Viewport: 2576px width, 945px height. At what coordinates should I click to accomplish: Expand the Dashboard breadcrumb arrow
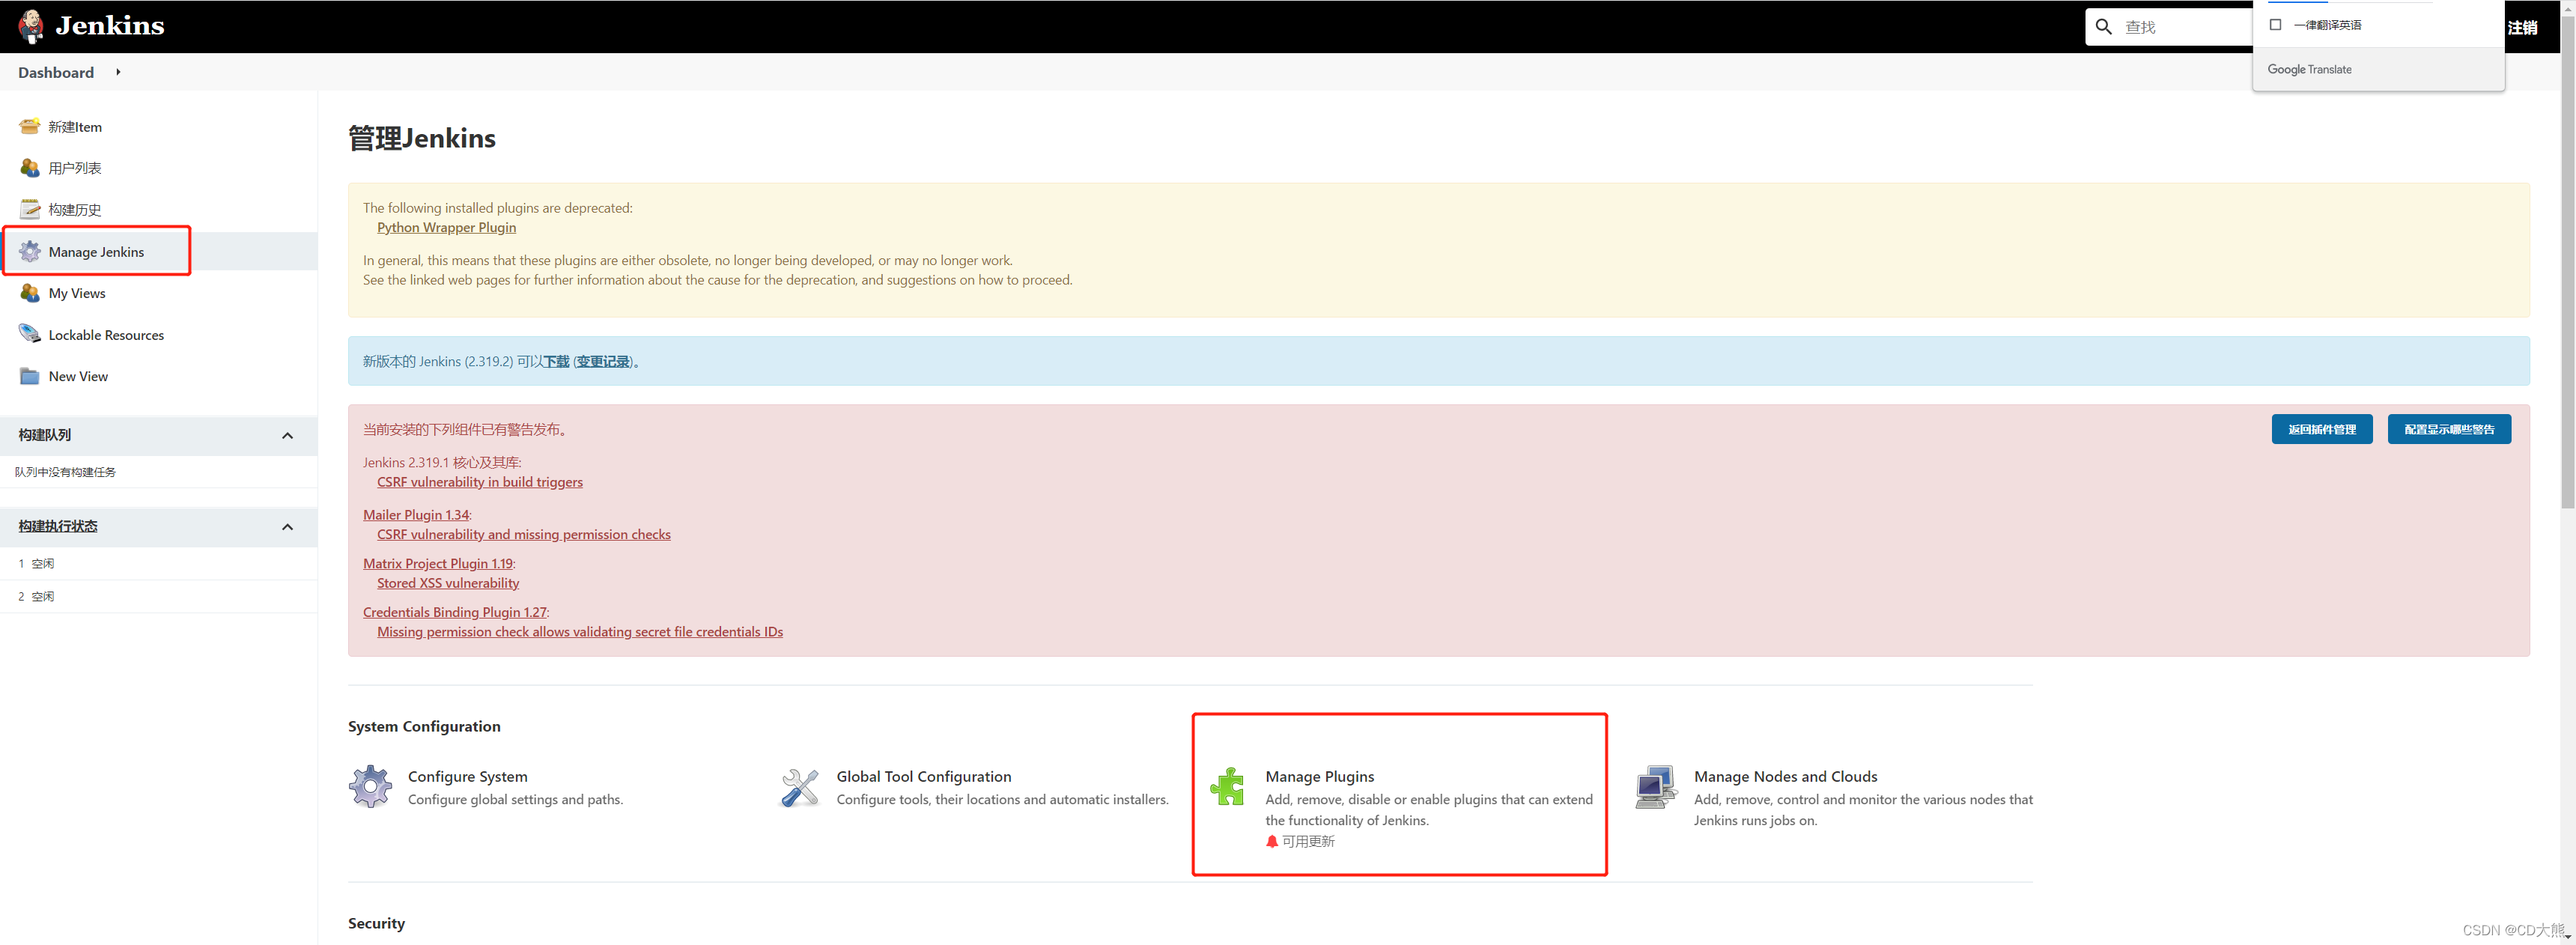pyautogui.click(x=117, y=72)
